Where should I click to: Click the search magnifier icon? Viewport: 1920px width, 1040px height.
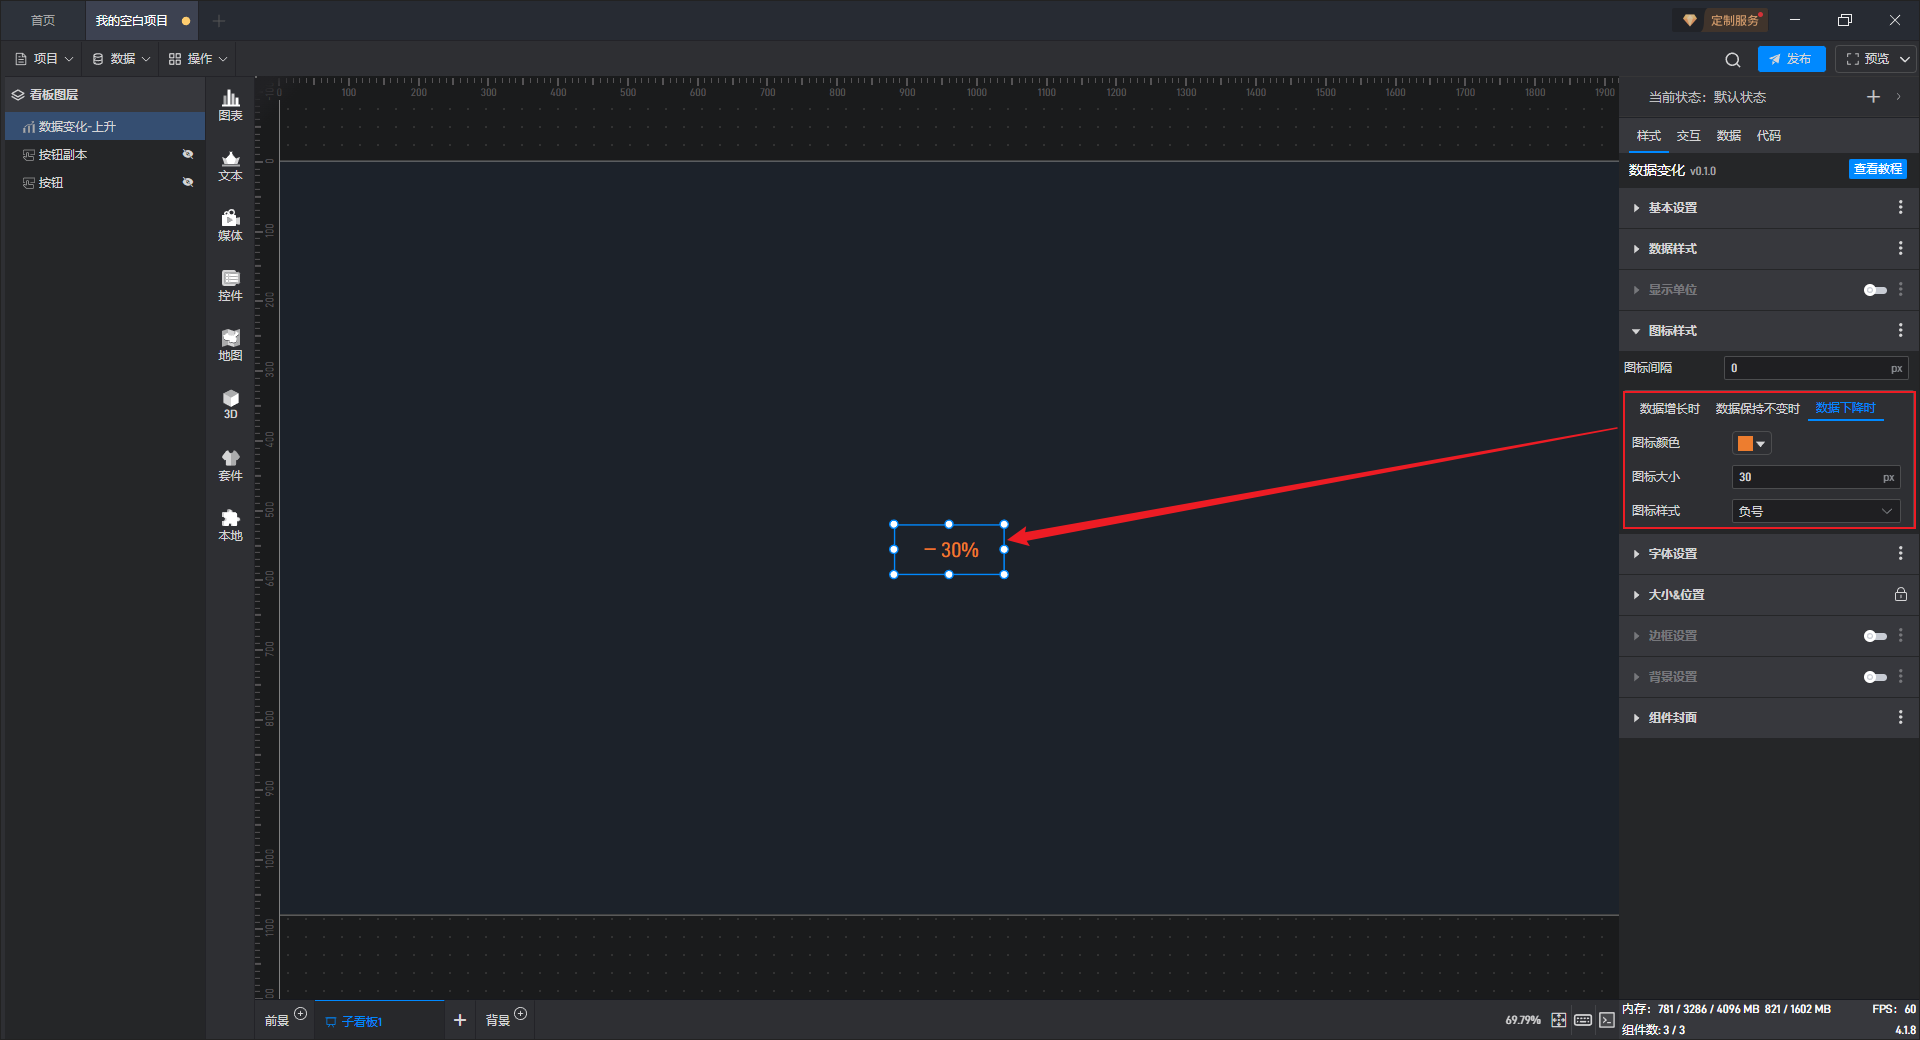[1733, 59]
